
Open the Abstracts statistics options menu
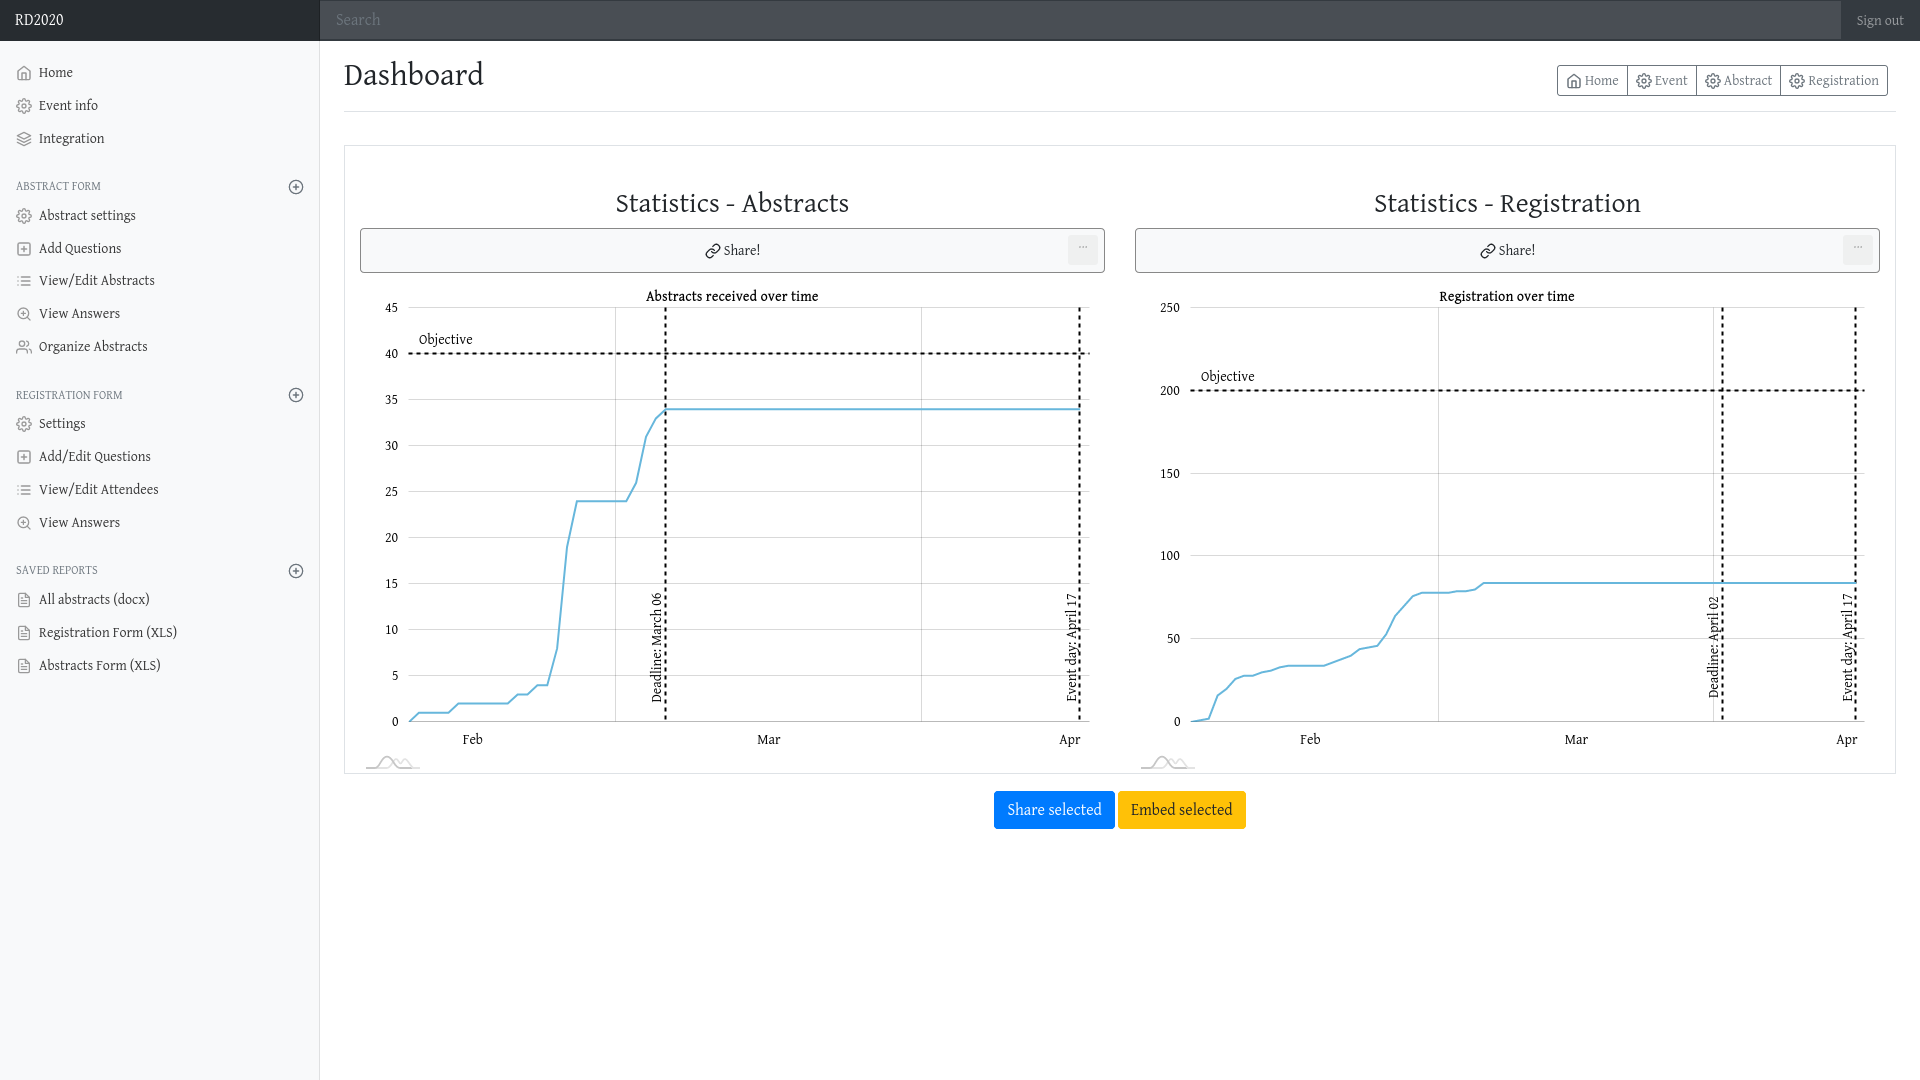pyautogui.click(x=1083, y=249)
